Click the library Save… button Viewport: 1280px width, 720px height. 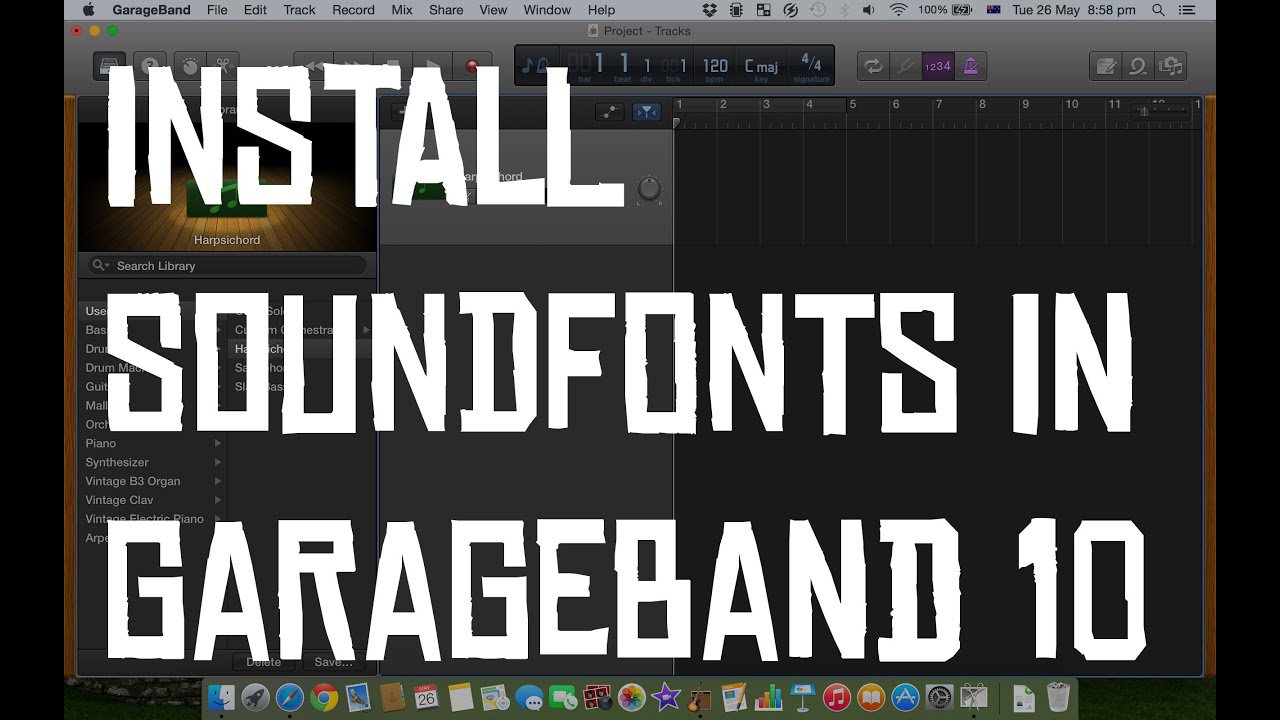[333, 662]
